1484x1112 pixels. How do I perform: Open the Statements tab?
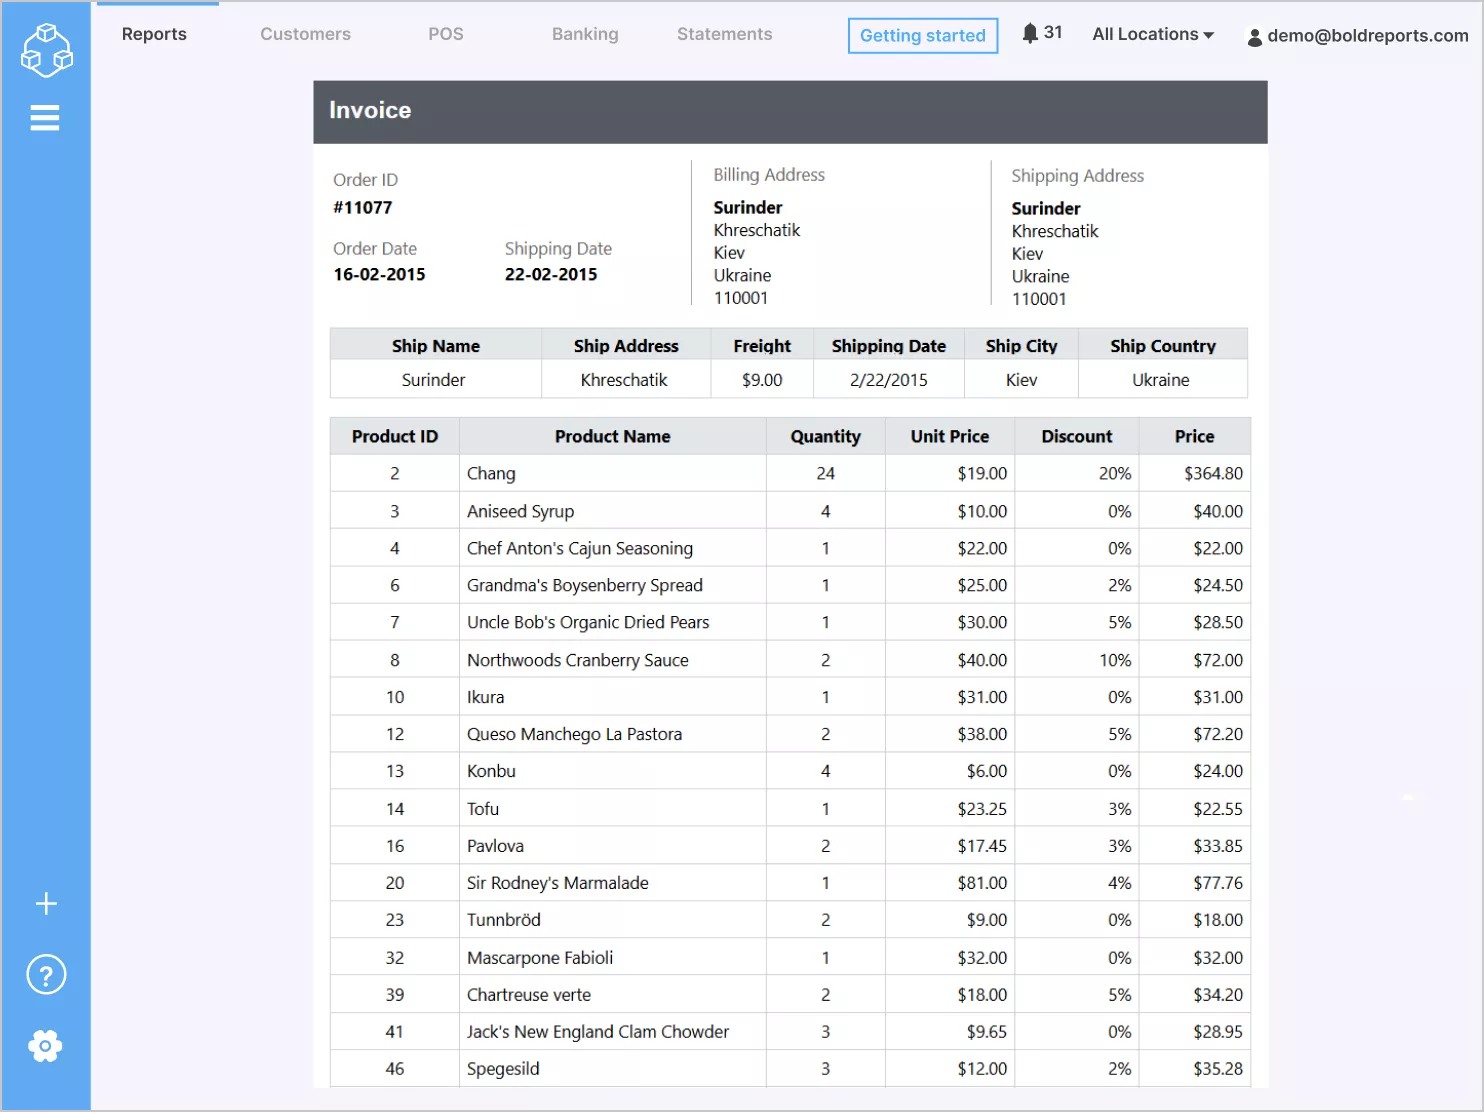click(724, 34)
